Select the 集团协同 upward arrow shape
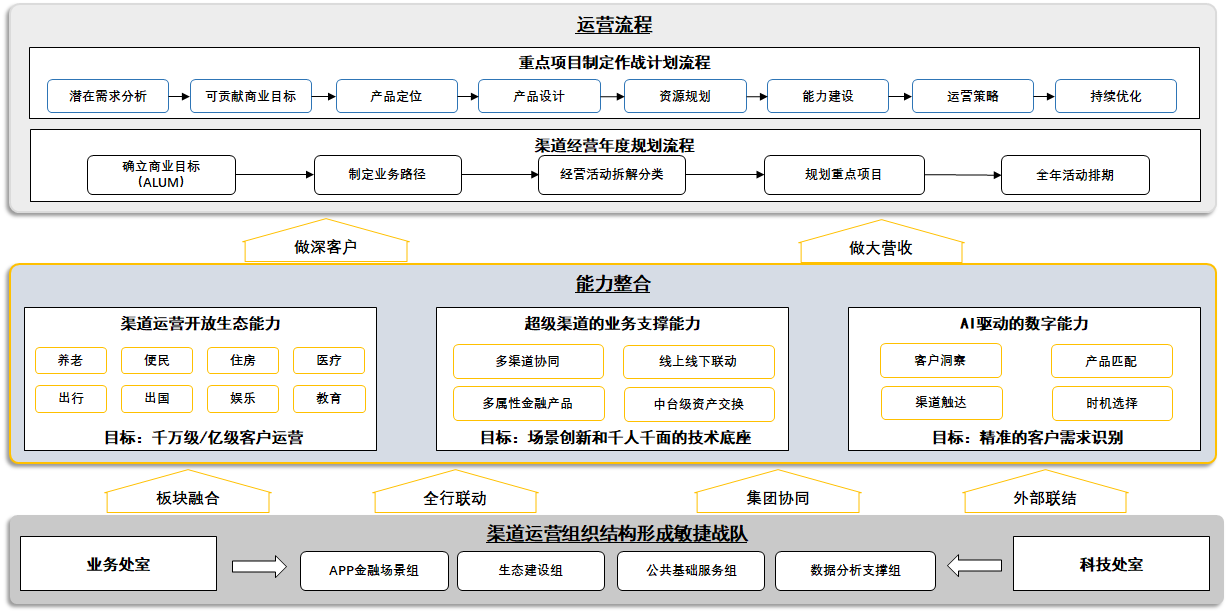Screen dimensions: 1227x613 point(777,492)
